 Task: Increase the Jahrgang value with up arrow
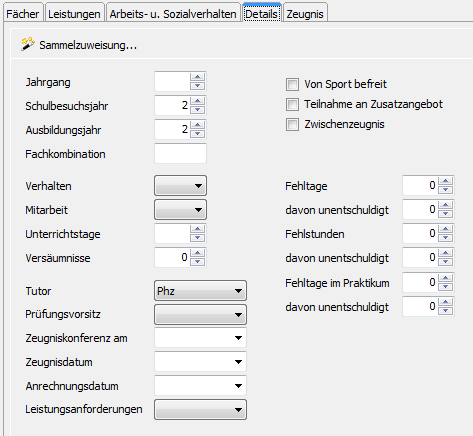tap(197, 77)
